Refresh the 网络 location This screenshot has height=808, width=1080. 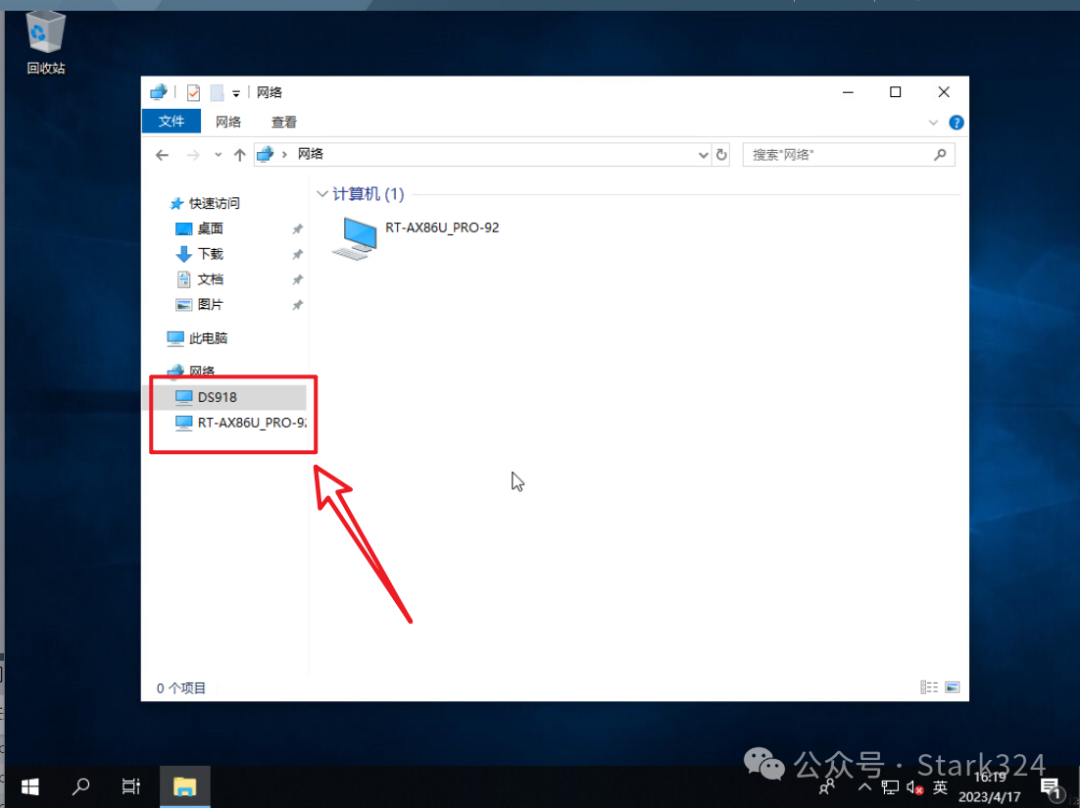[721, 155]
